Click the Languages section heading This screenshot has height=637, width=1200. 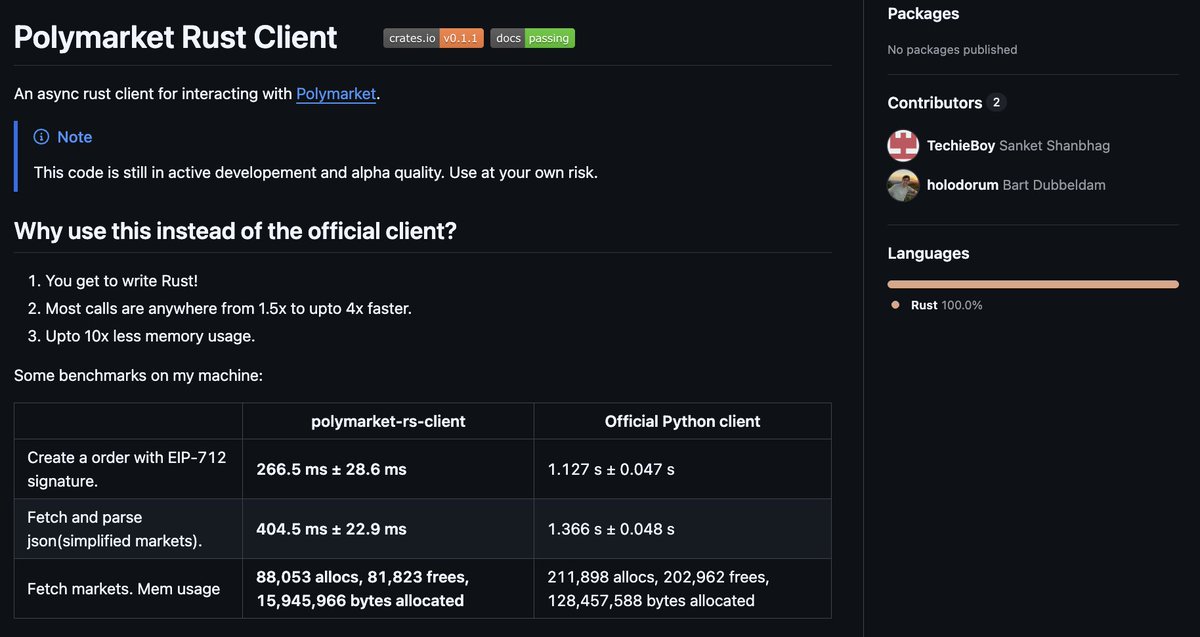pos(928,253)
